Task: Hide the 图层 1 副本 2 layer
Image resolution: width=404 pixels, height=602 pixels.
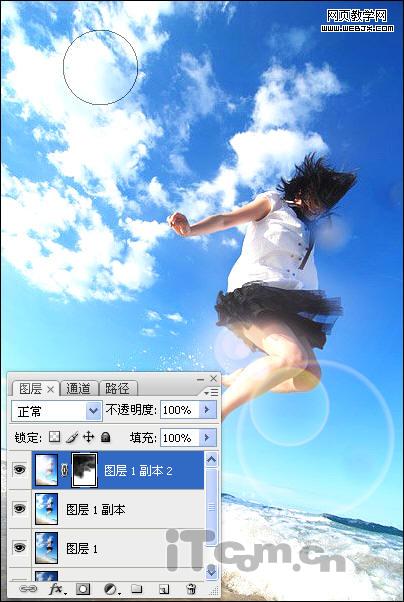Action: coord(20,470)
